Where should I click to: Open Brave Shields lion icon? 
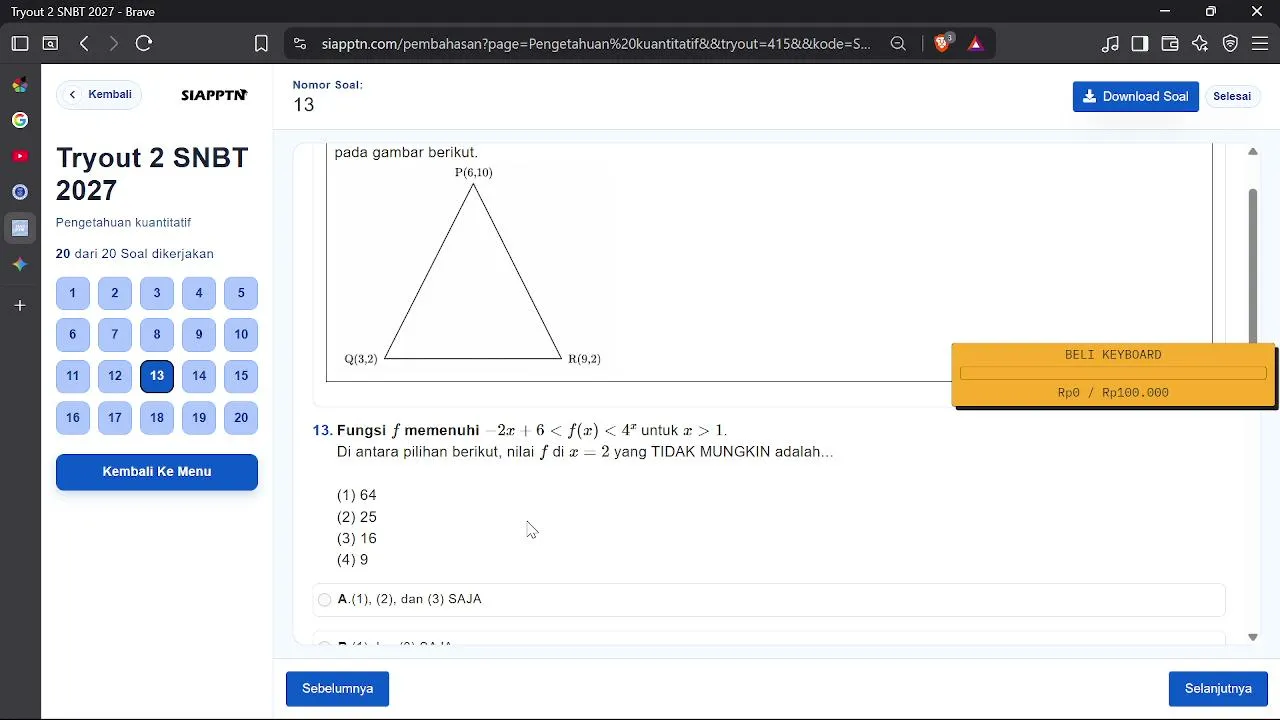click(x=942, y=43)
